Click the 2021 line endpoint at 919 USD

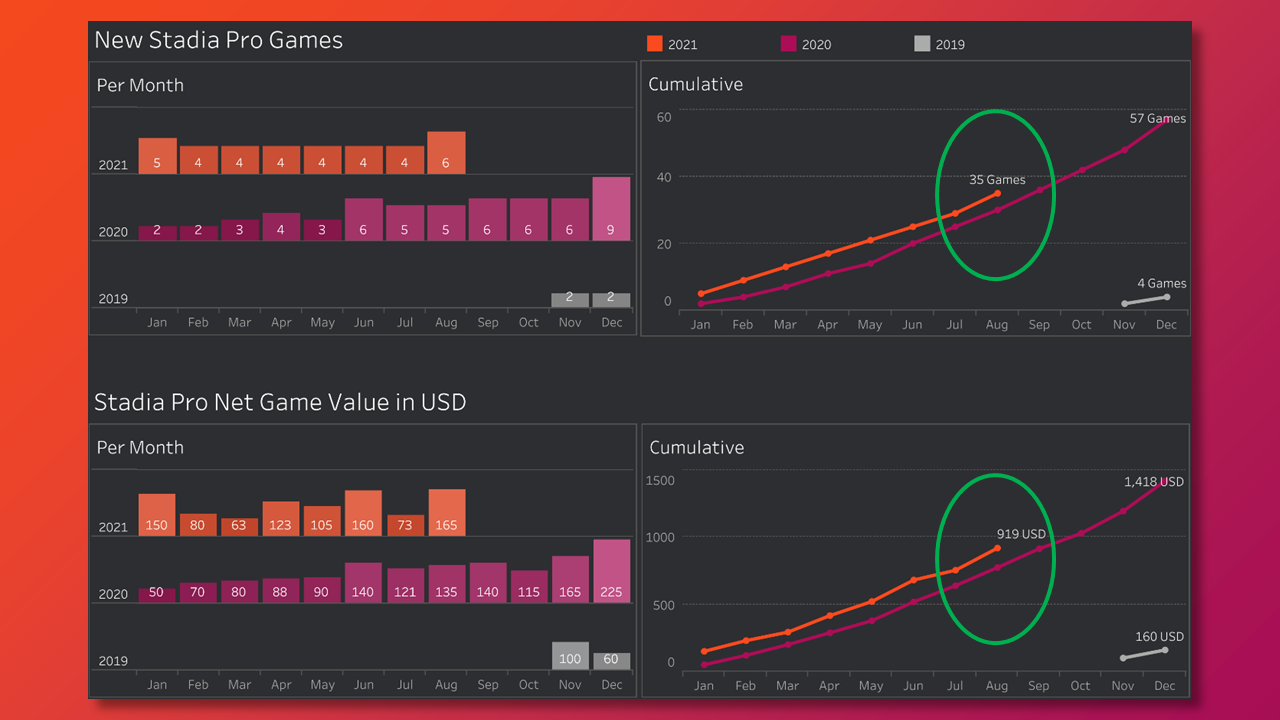coord(998,548)
